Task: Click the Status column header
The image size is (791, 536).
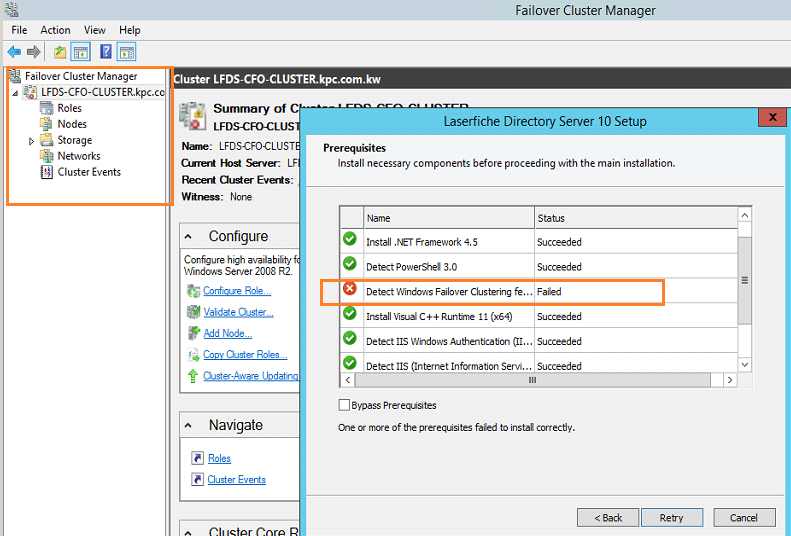Action: click(x=636, y=218)
